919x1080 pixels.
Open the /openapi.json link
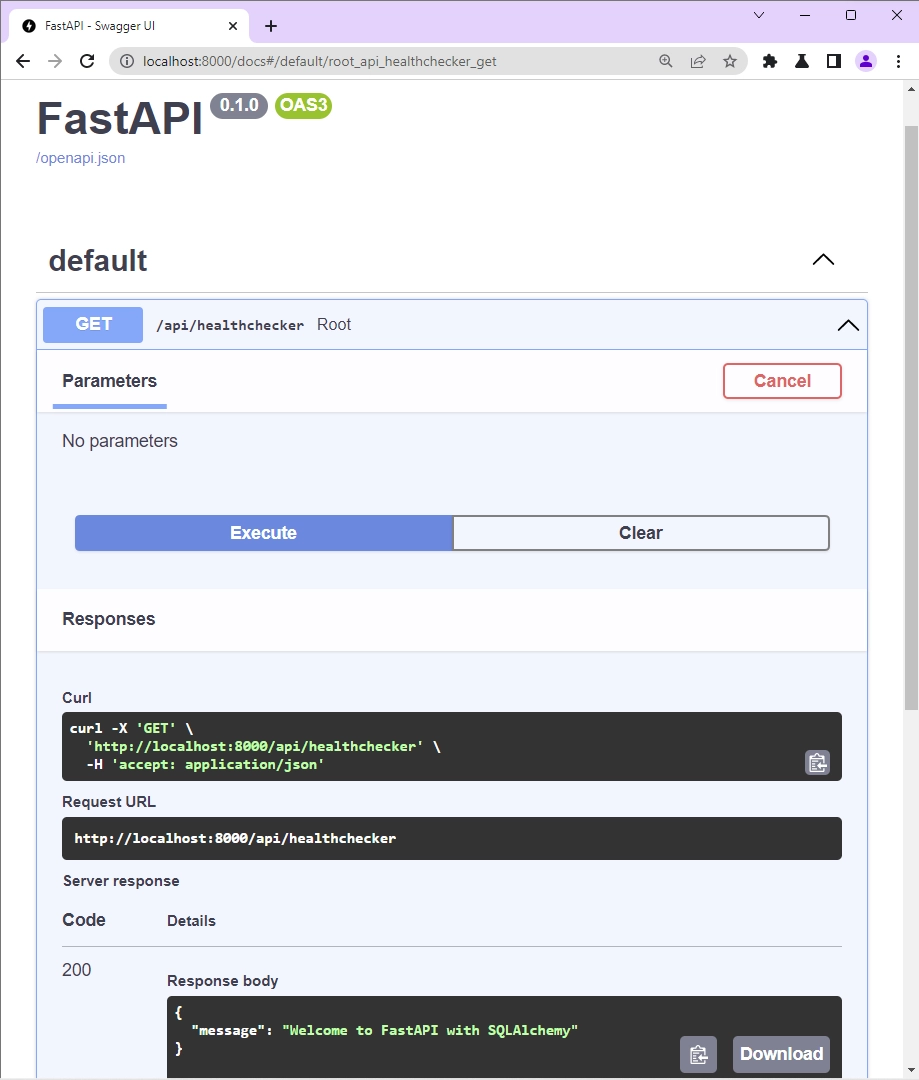pyautogui.click(x=81, y=158)
